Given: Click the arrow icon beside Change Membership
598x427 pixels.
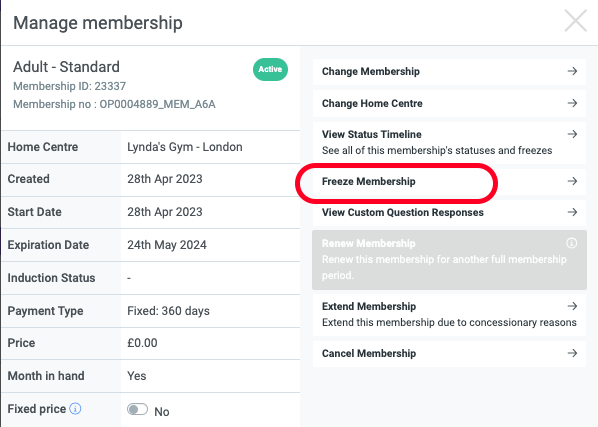Looking at the screenshot, I should [572, 71].
